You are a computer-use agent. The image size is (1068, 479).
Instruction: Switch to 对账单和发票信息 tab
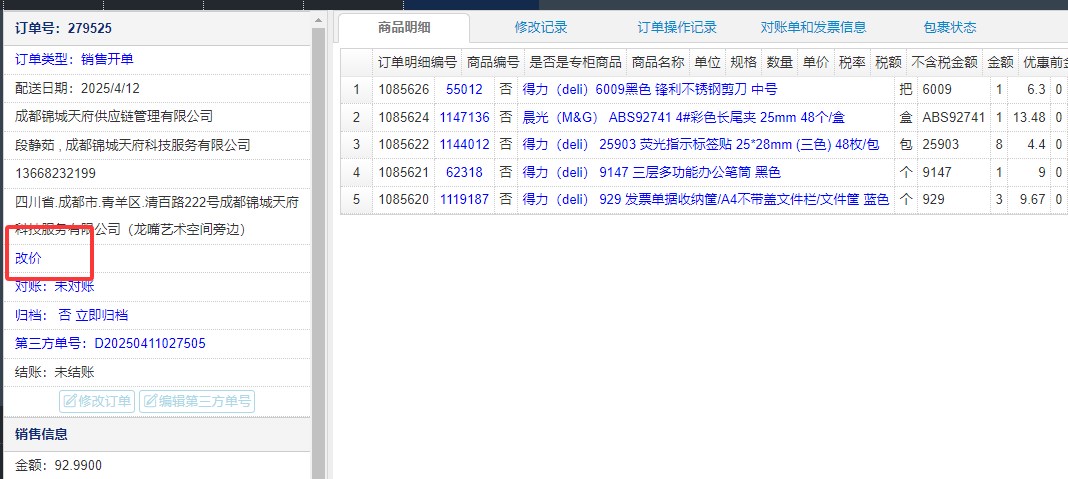(813, 27)
